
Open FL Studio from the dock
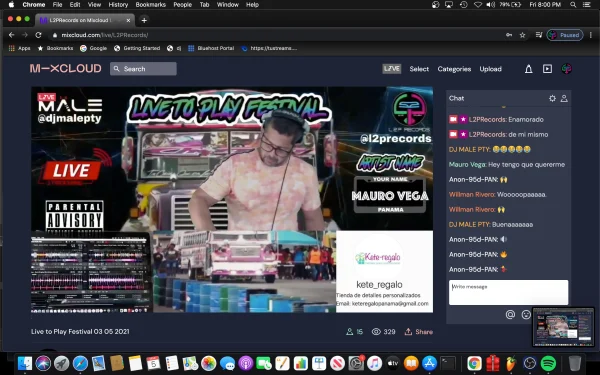point(511,363)
